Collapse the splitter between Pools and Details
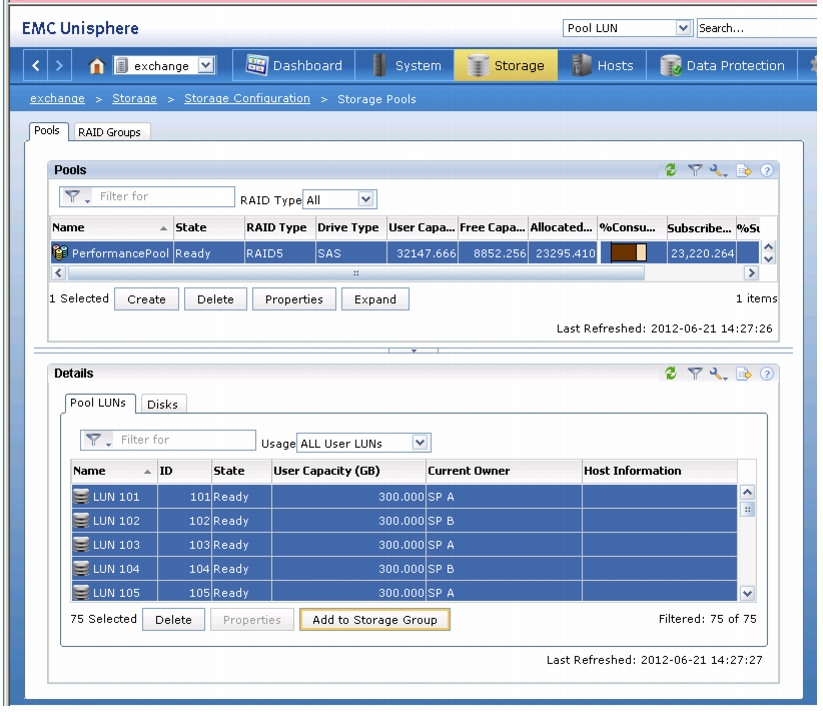 point(414,350)
